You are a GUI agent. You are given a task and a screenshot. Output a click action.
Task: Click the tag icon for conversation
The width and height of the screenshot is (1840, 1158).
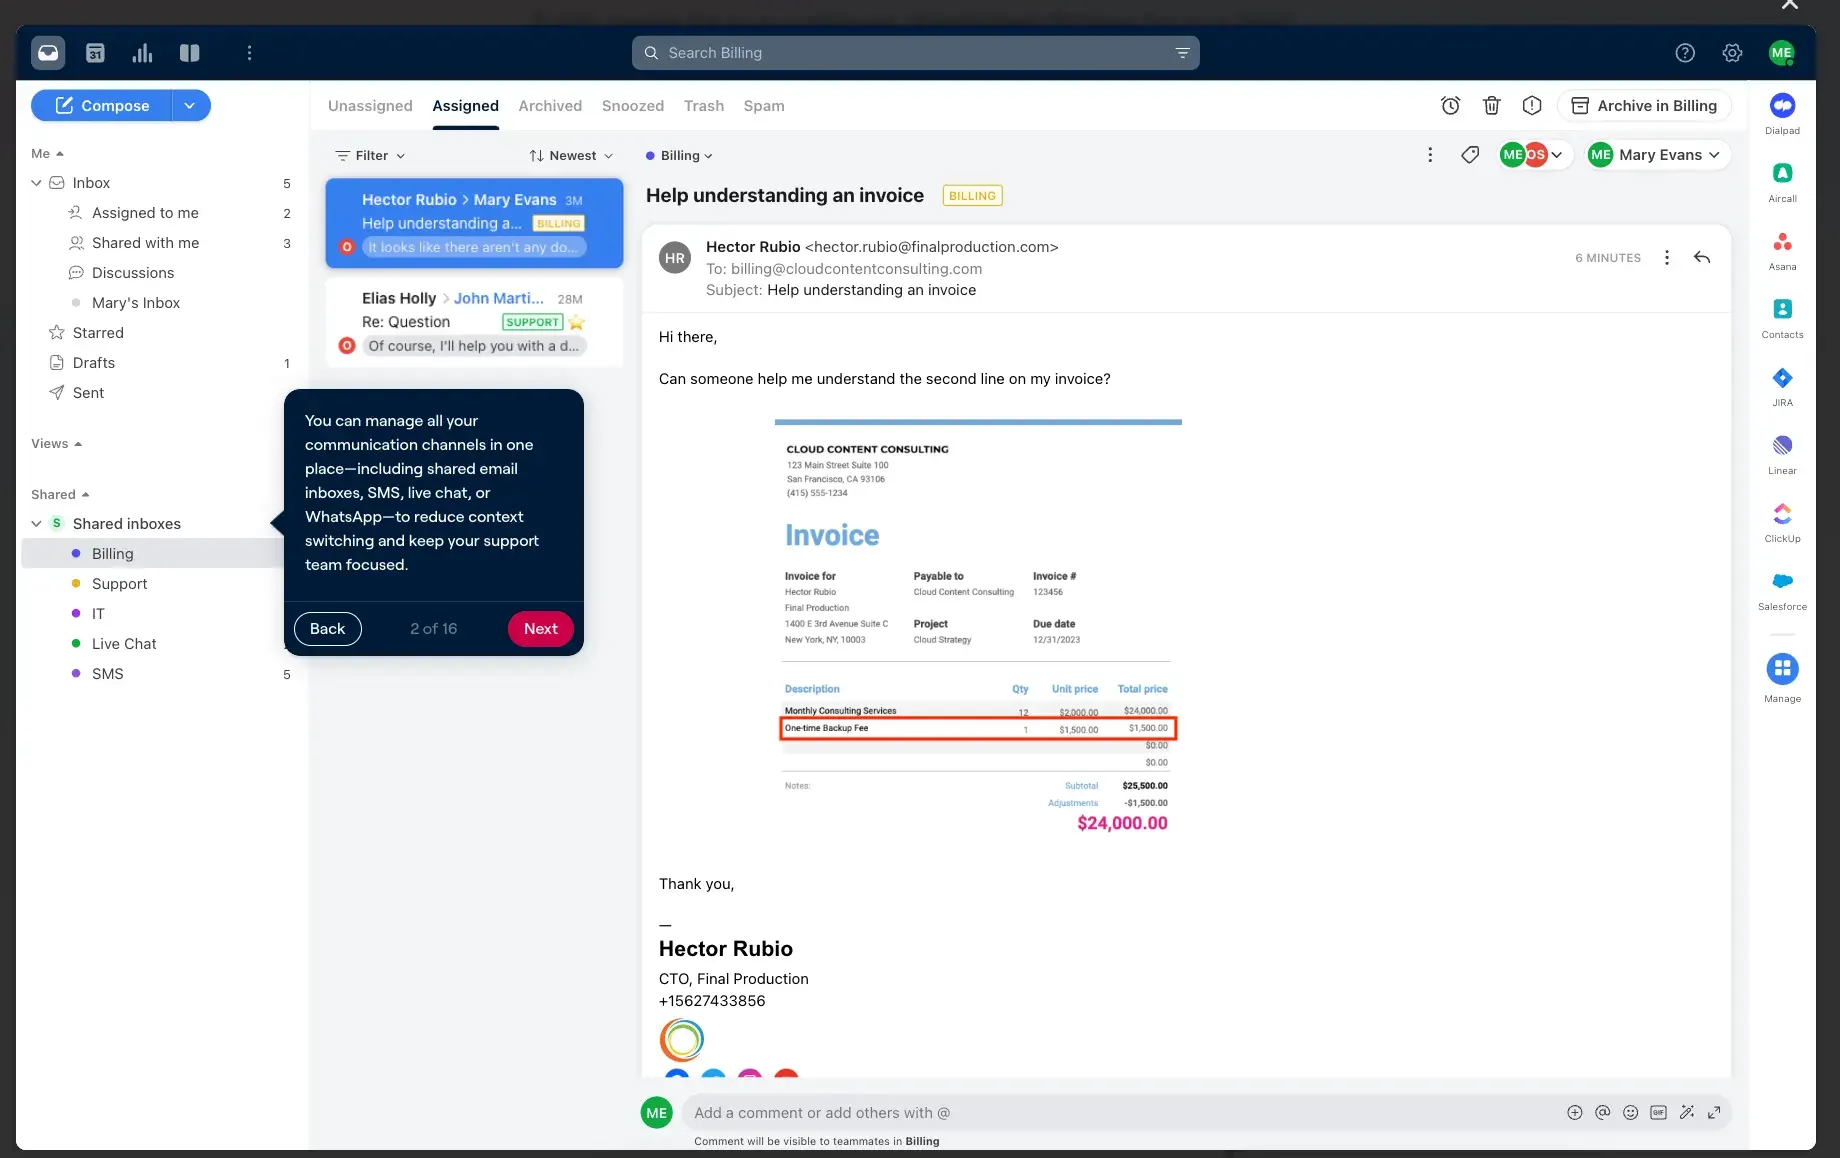pos(1470,155)
